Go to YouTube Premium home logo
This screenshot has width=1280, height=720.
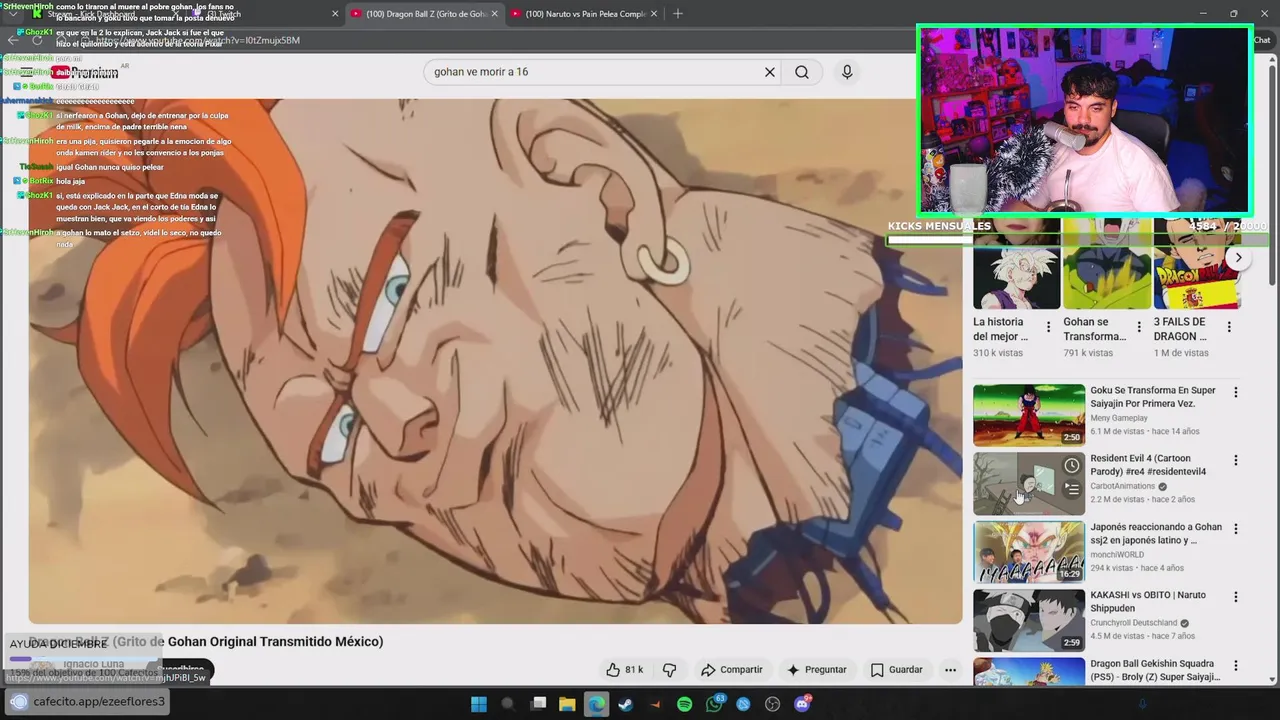(86, 72)
